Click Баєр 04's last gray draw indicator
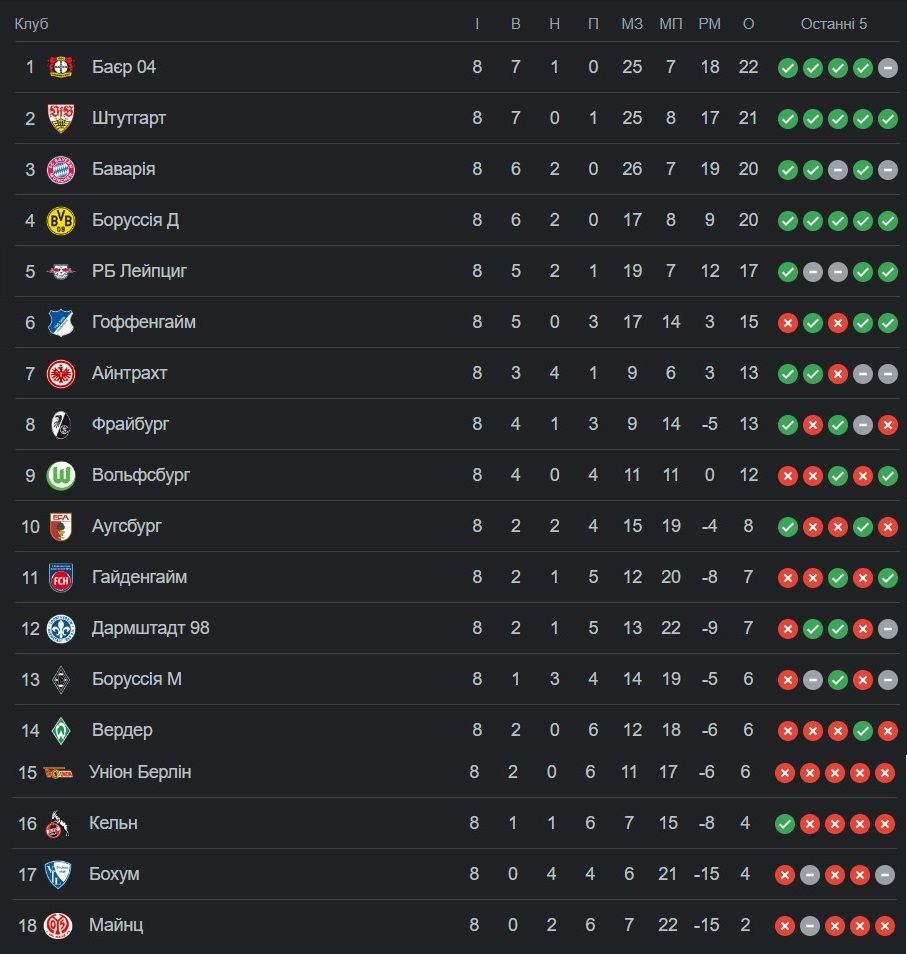 click(x=887, y=68)
